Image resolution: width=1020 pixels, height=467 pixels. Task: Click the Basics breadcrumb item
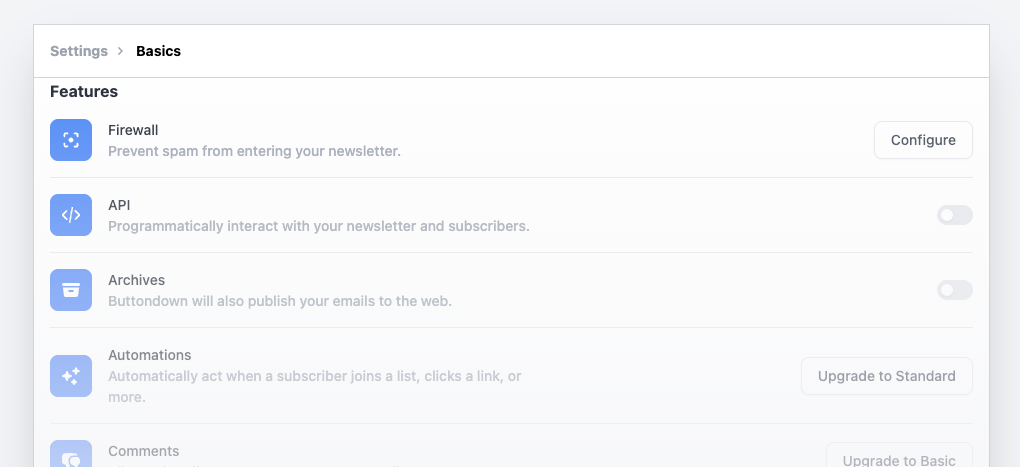158,51
